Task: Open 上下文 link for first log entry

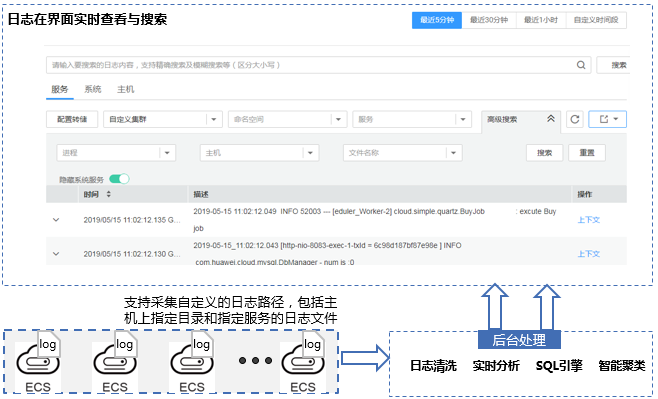Action: pos(588,220)
